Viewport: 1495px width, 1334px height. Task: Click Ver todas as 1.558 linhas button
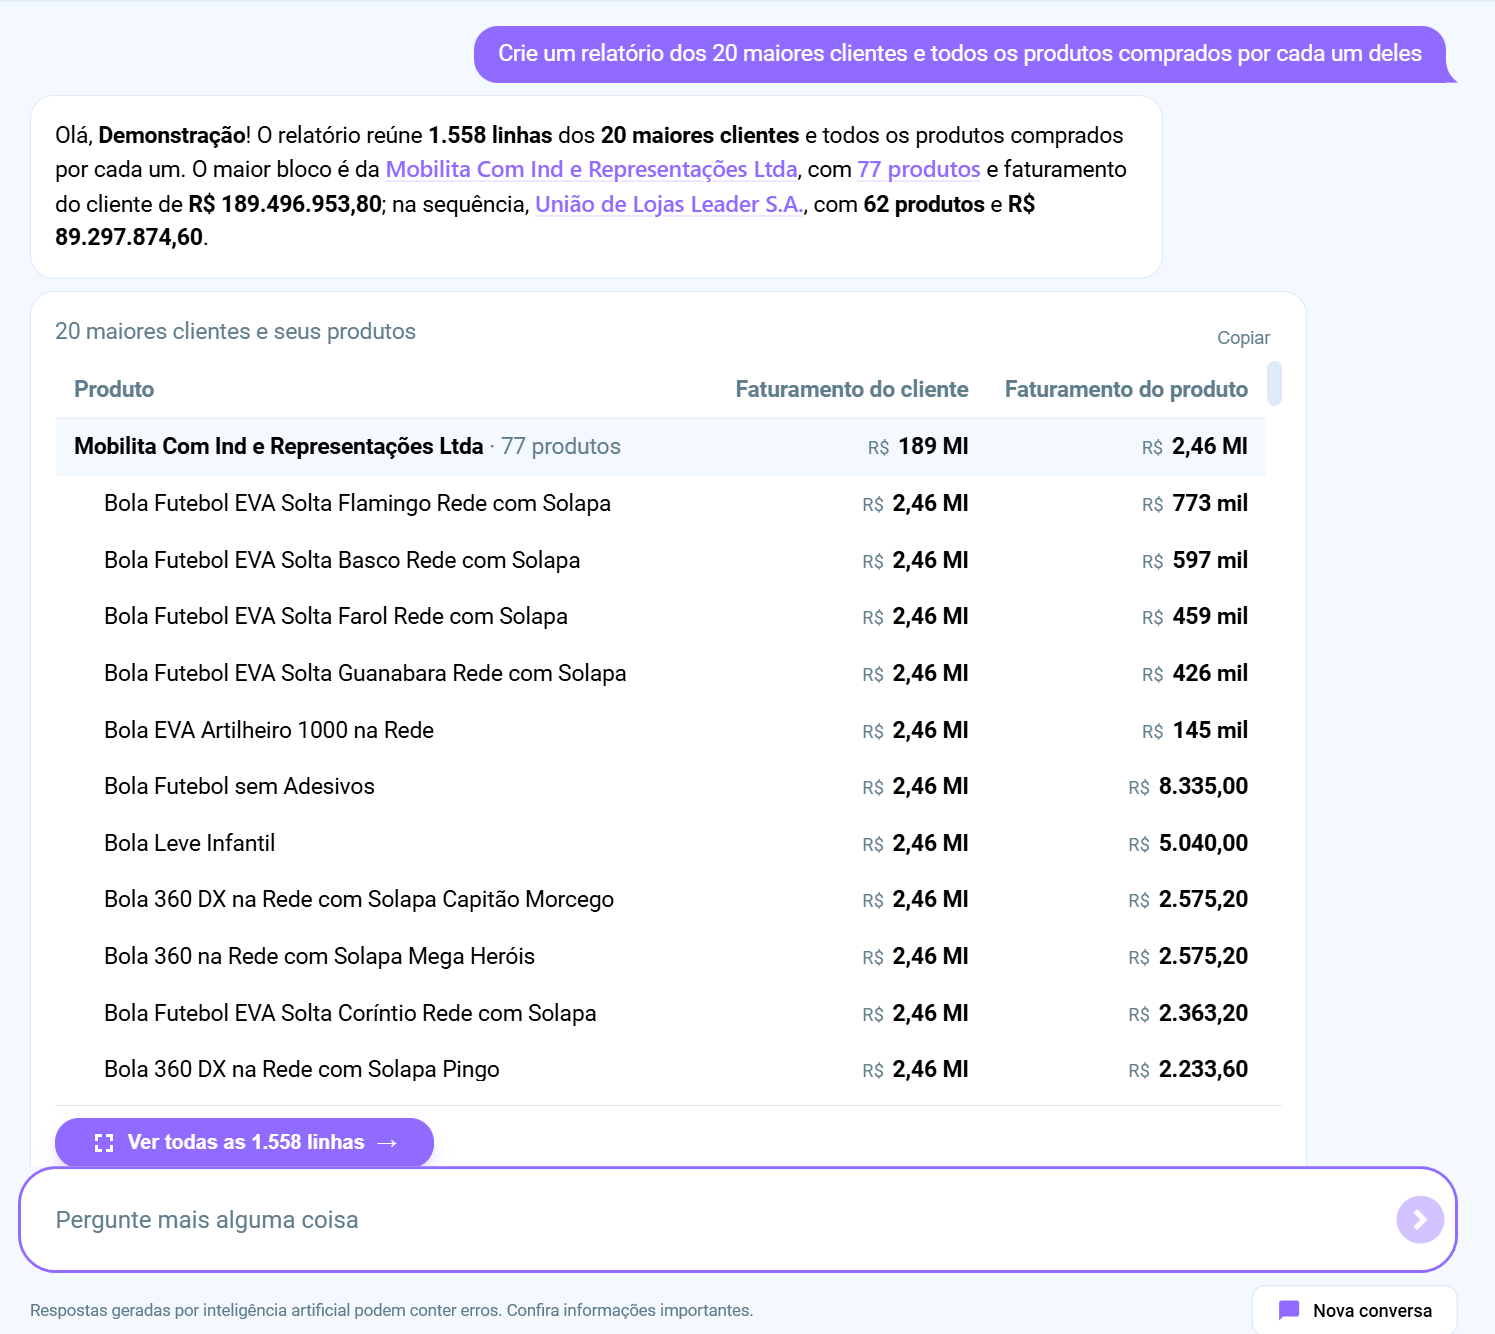point(244,1142)
